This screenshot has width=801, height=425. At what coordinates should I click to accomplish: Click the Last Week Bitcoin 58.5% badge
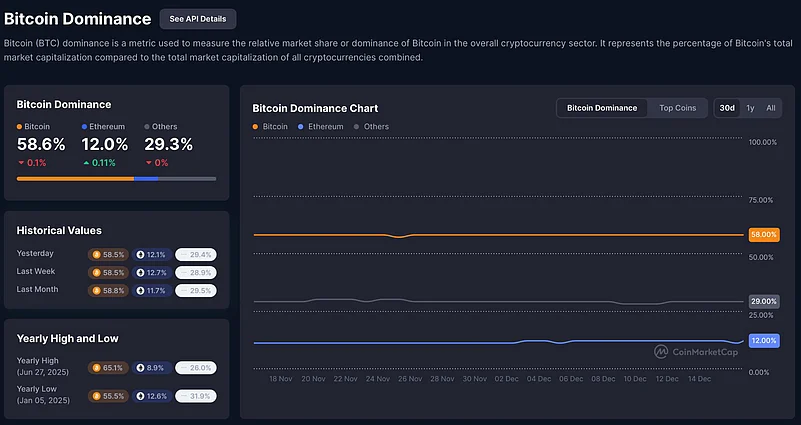tap(108, 273)
